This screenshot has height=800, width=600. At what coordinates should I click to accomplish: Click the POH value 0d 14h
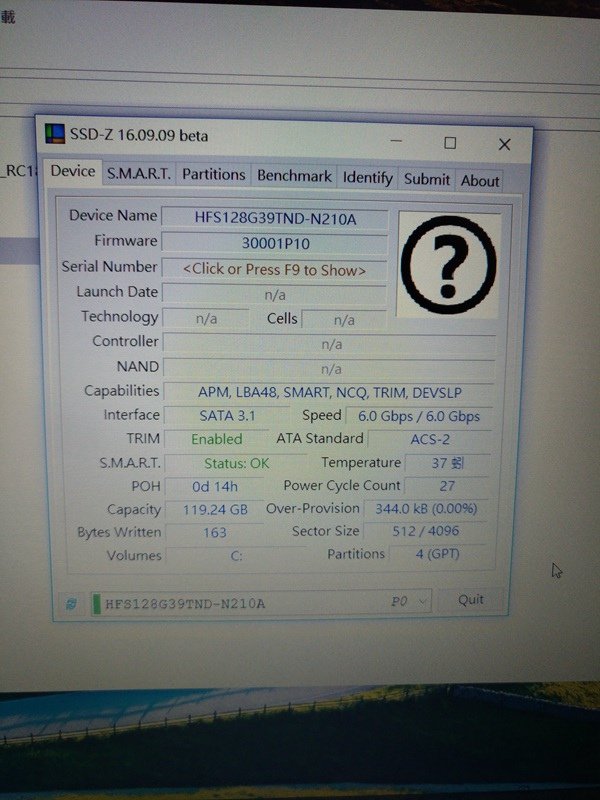[x=215, y=487]
